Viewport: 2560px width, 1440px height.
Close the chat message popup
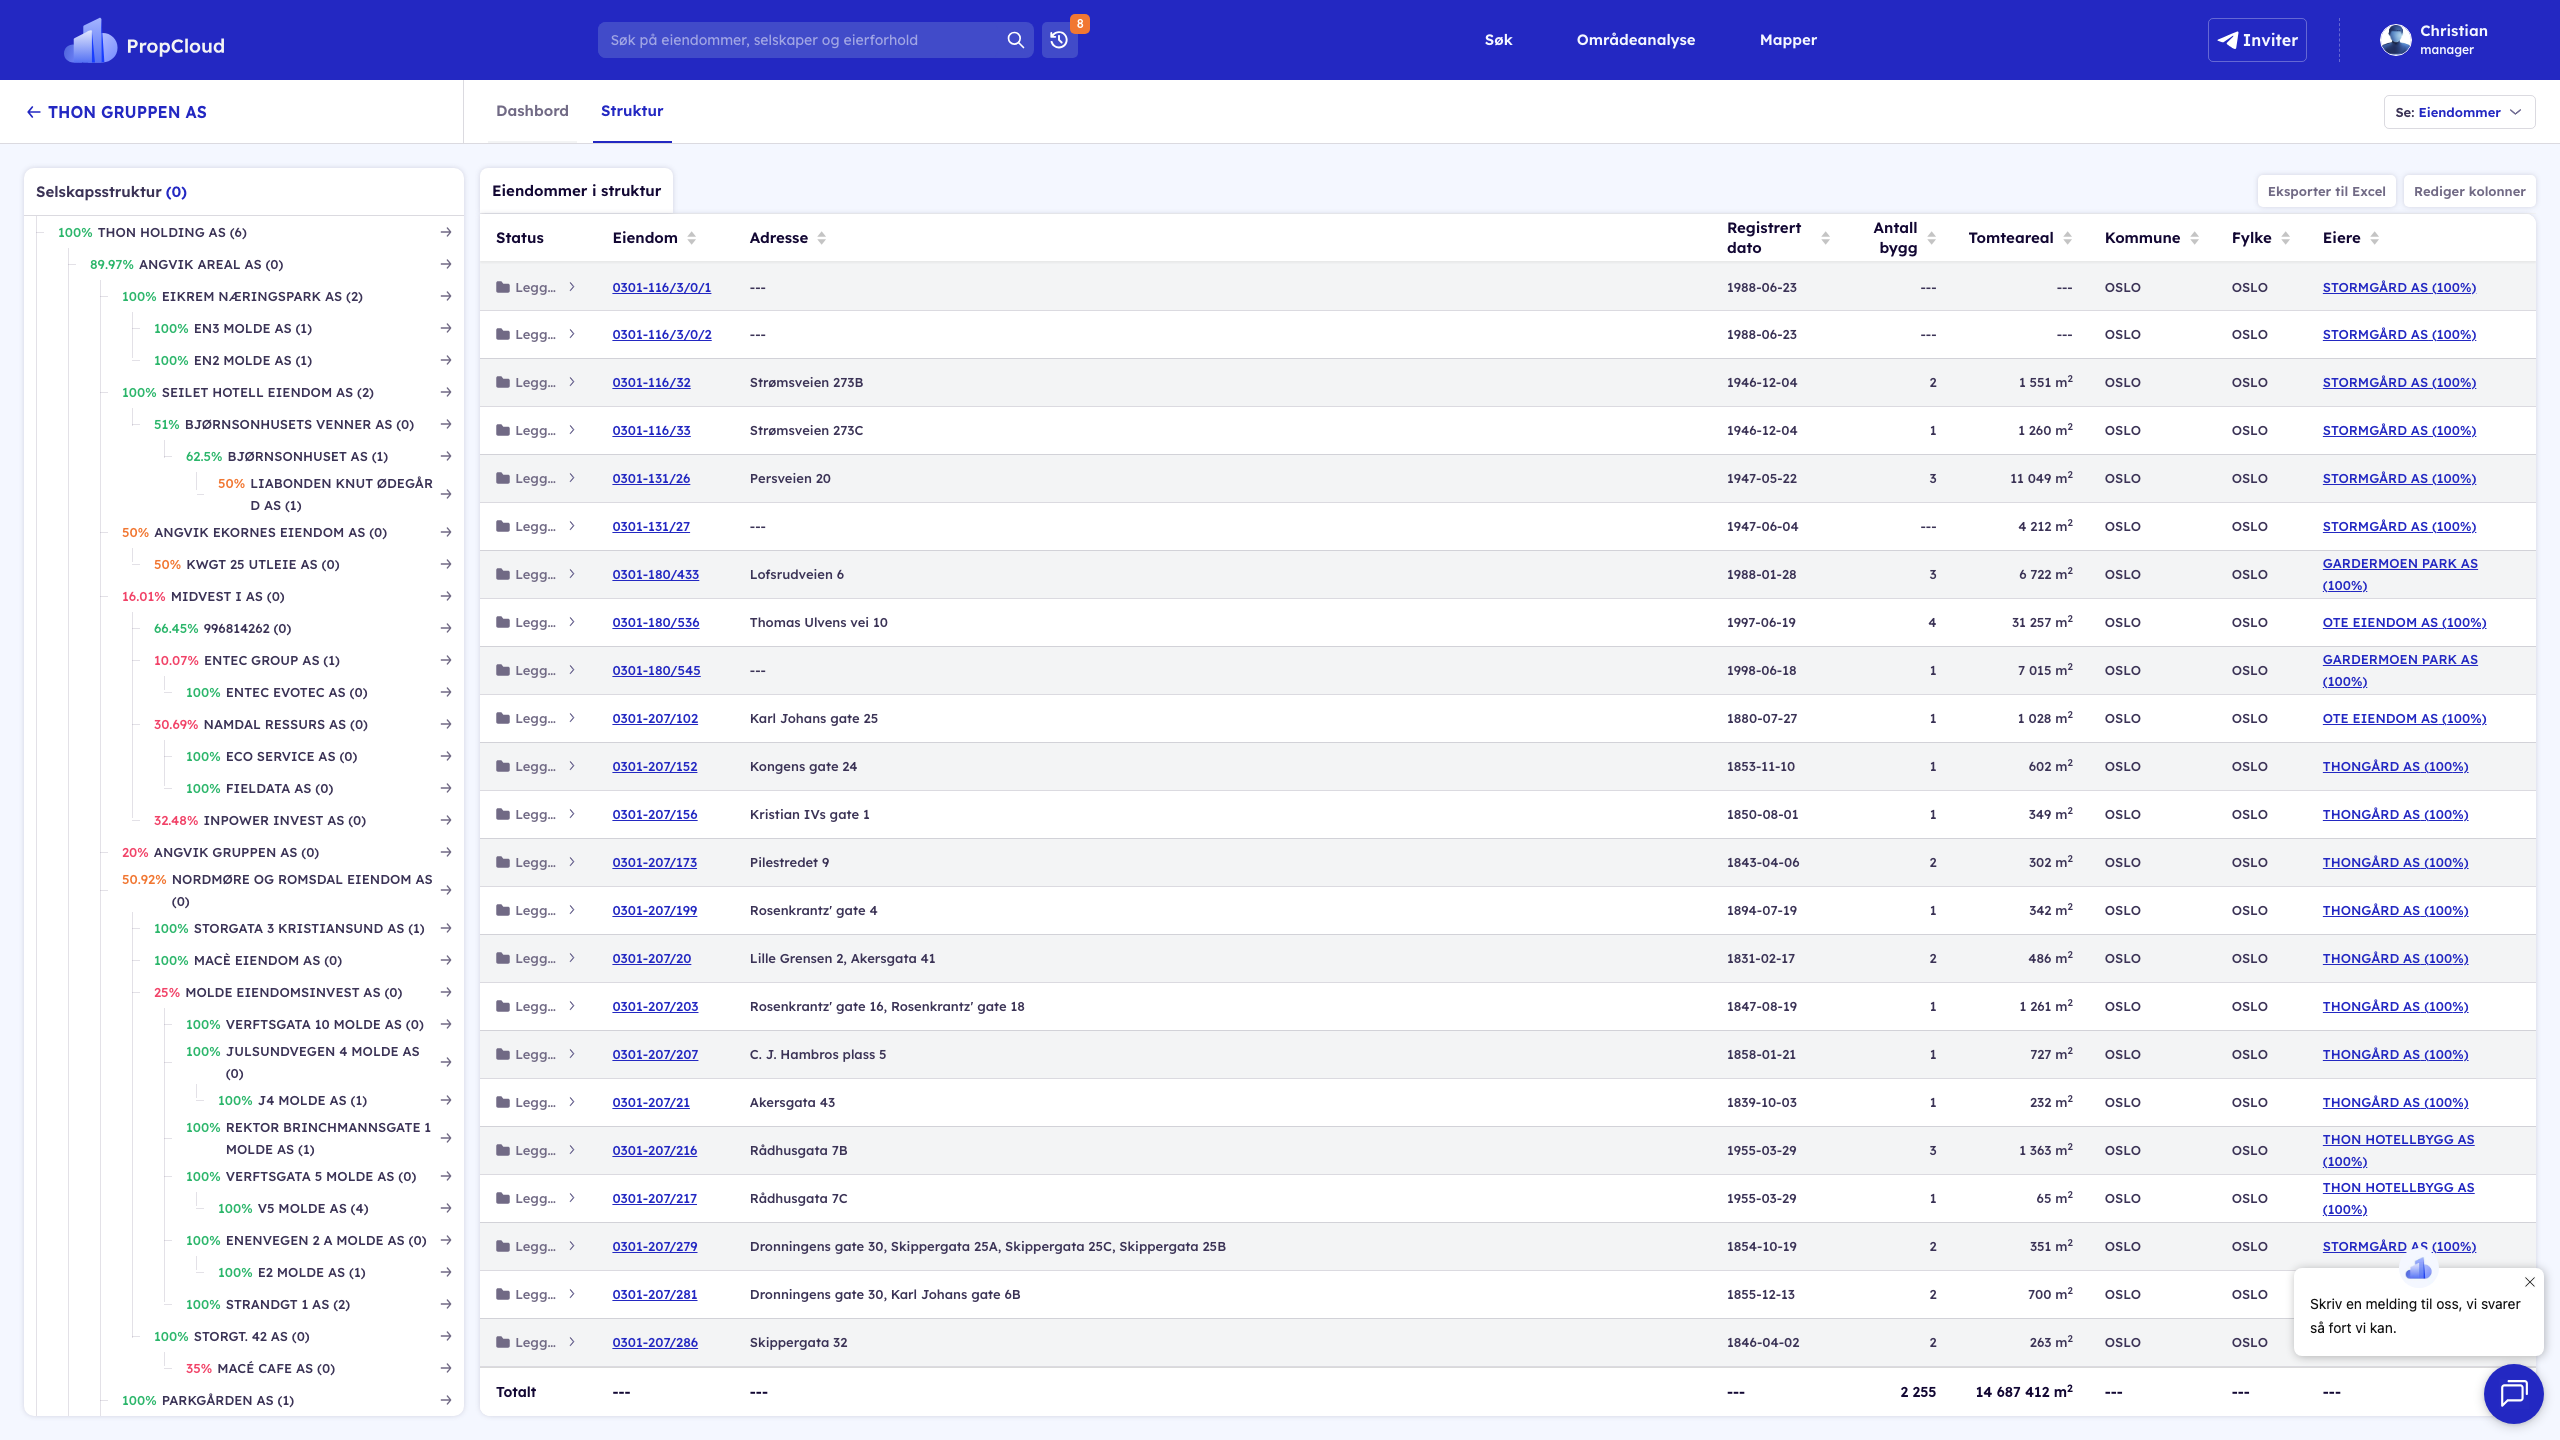coord(2529,1282)
